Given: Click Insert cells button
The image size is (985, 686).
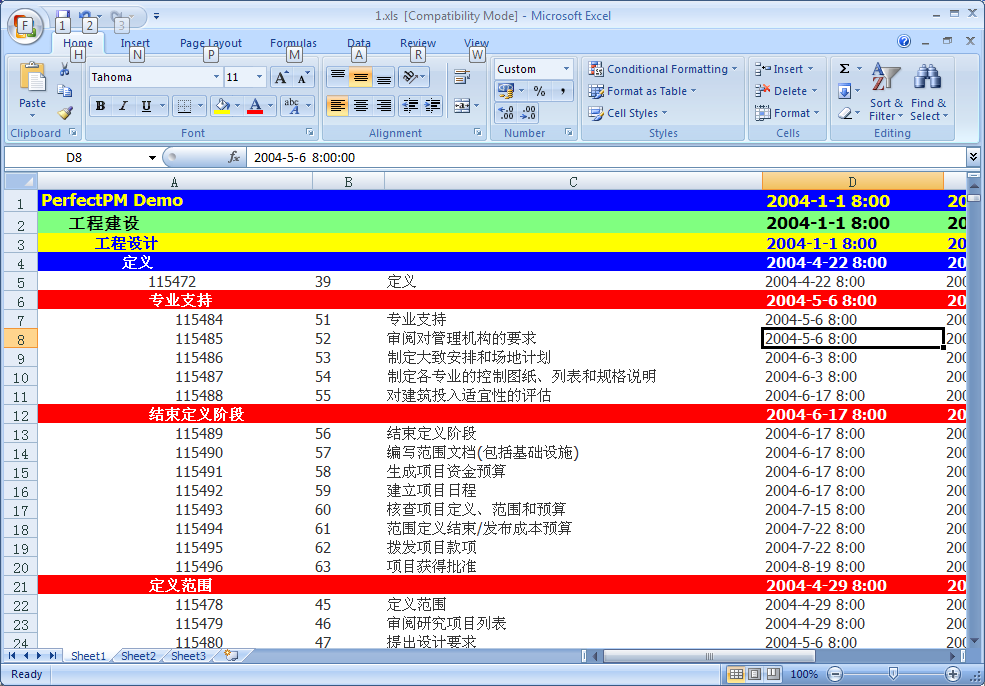Looking at the screenshot, I should [x=783, y=69].
